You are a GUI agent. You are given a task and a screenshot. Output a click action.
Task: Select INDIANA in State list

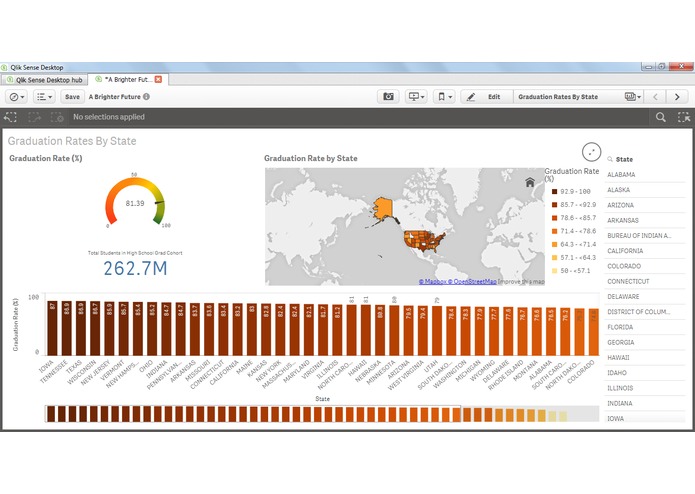645,403
